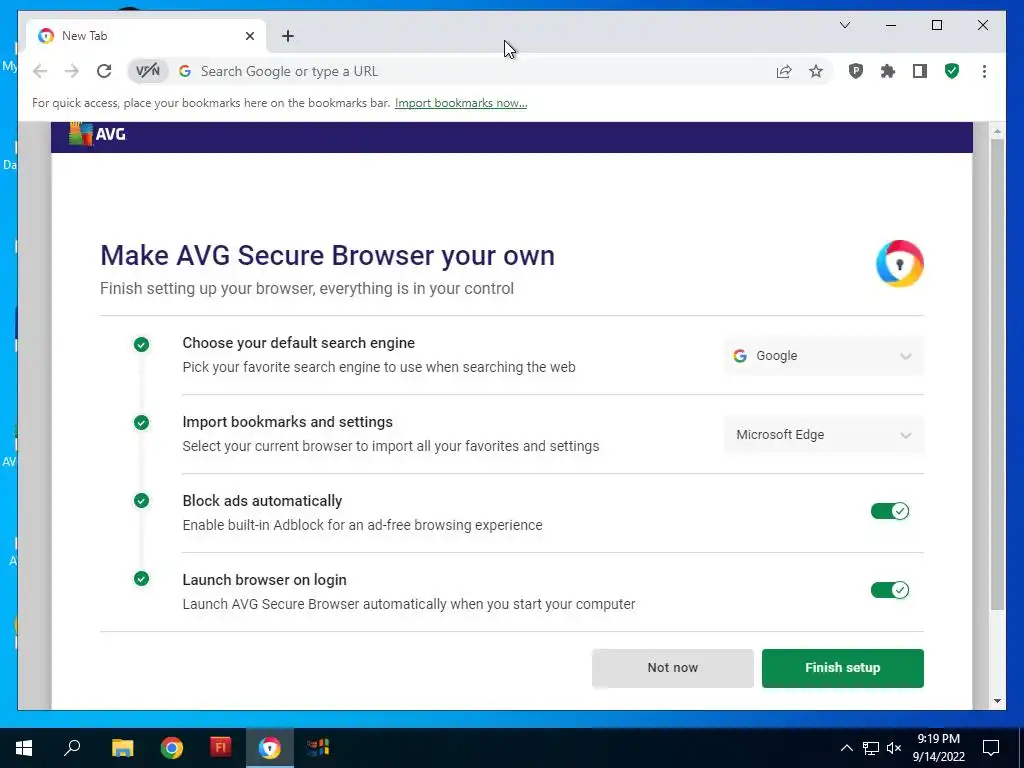Click the green AVG security shield icon
Screen dimensions: 1024x768
pyautogui.click(x=952, y=71)
